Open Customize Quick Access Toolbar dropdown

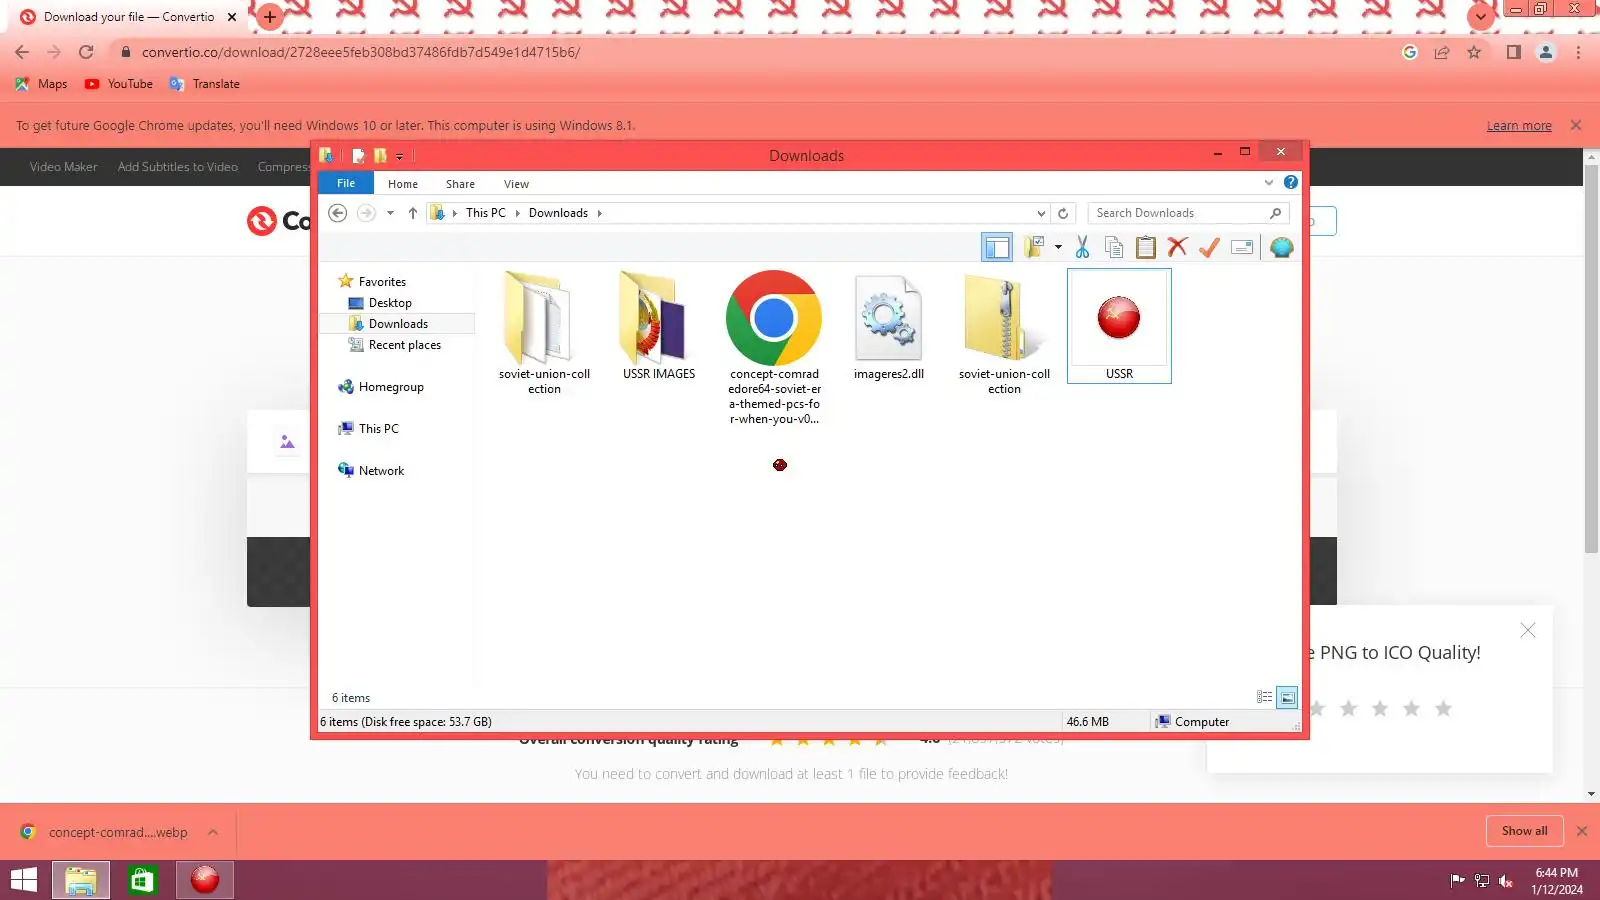399,156
